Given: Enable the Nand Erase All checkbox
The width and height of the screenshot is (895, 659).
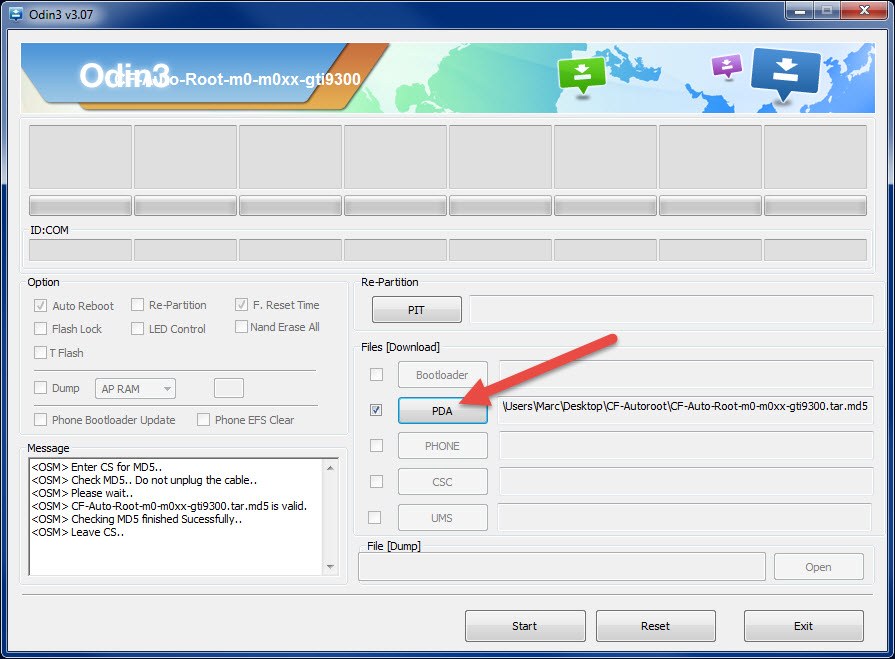Looking at the screenshot, I should pos(241,327).
